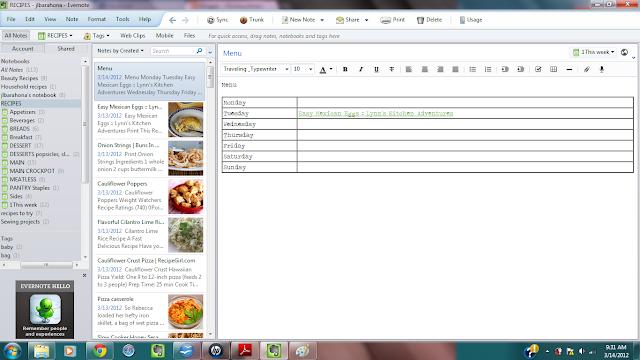Open the RECIPES shortcut dropdown
640x360 pixels.
55,36
